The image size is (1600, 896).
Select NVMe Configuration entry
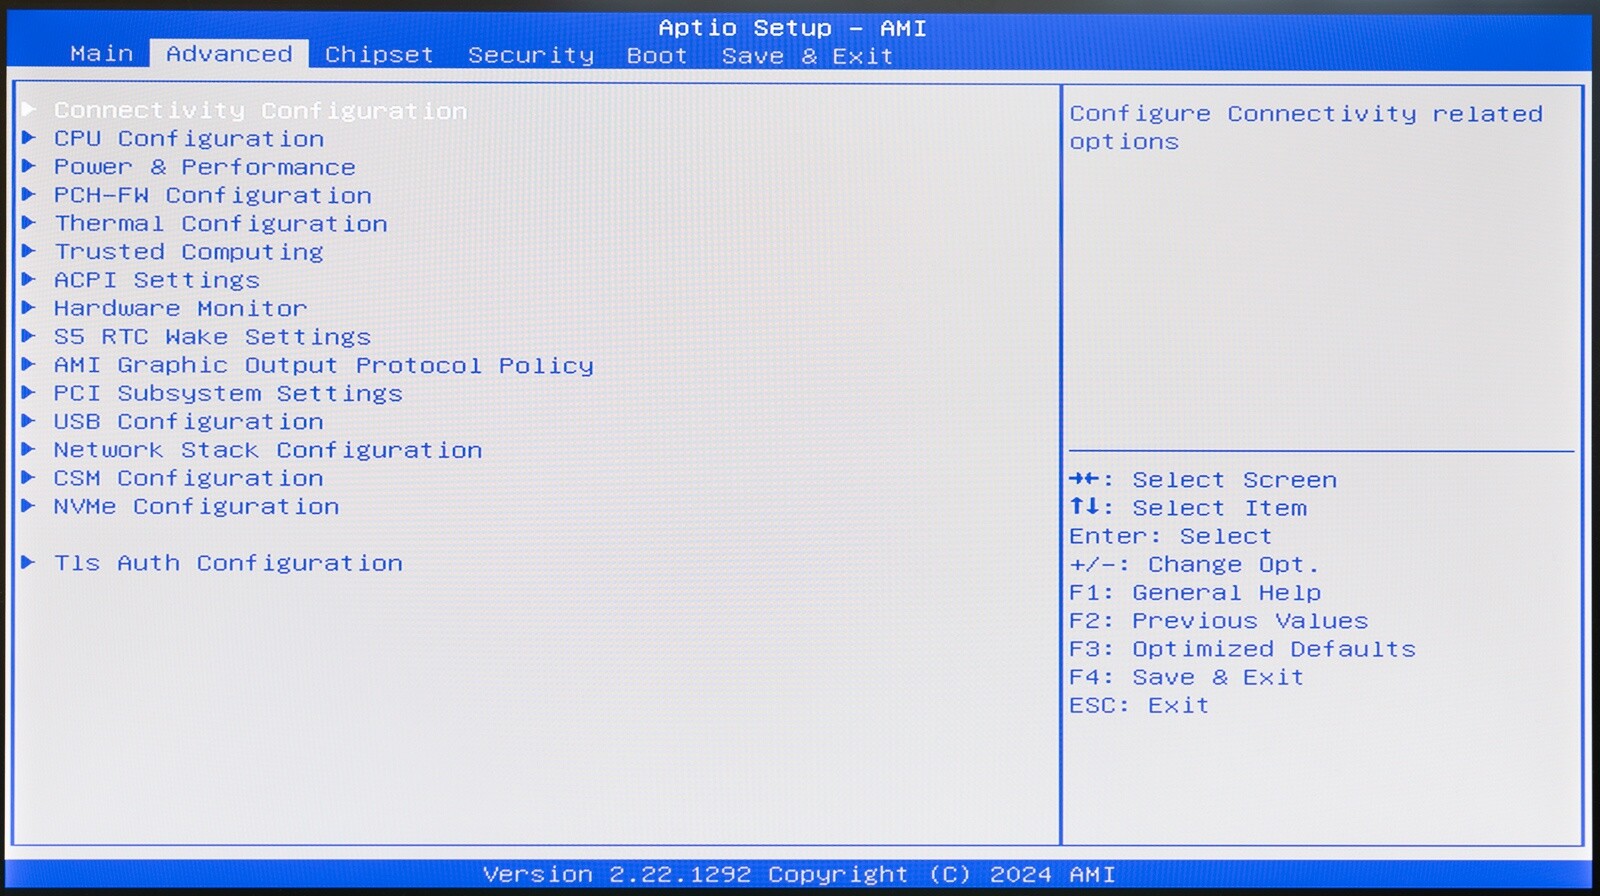pyautogui.click(x=196, y=506)
